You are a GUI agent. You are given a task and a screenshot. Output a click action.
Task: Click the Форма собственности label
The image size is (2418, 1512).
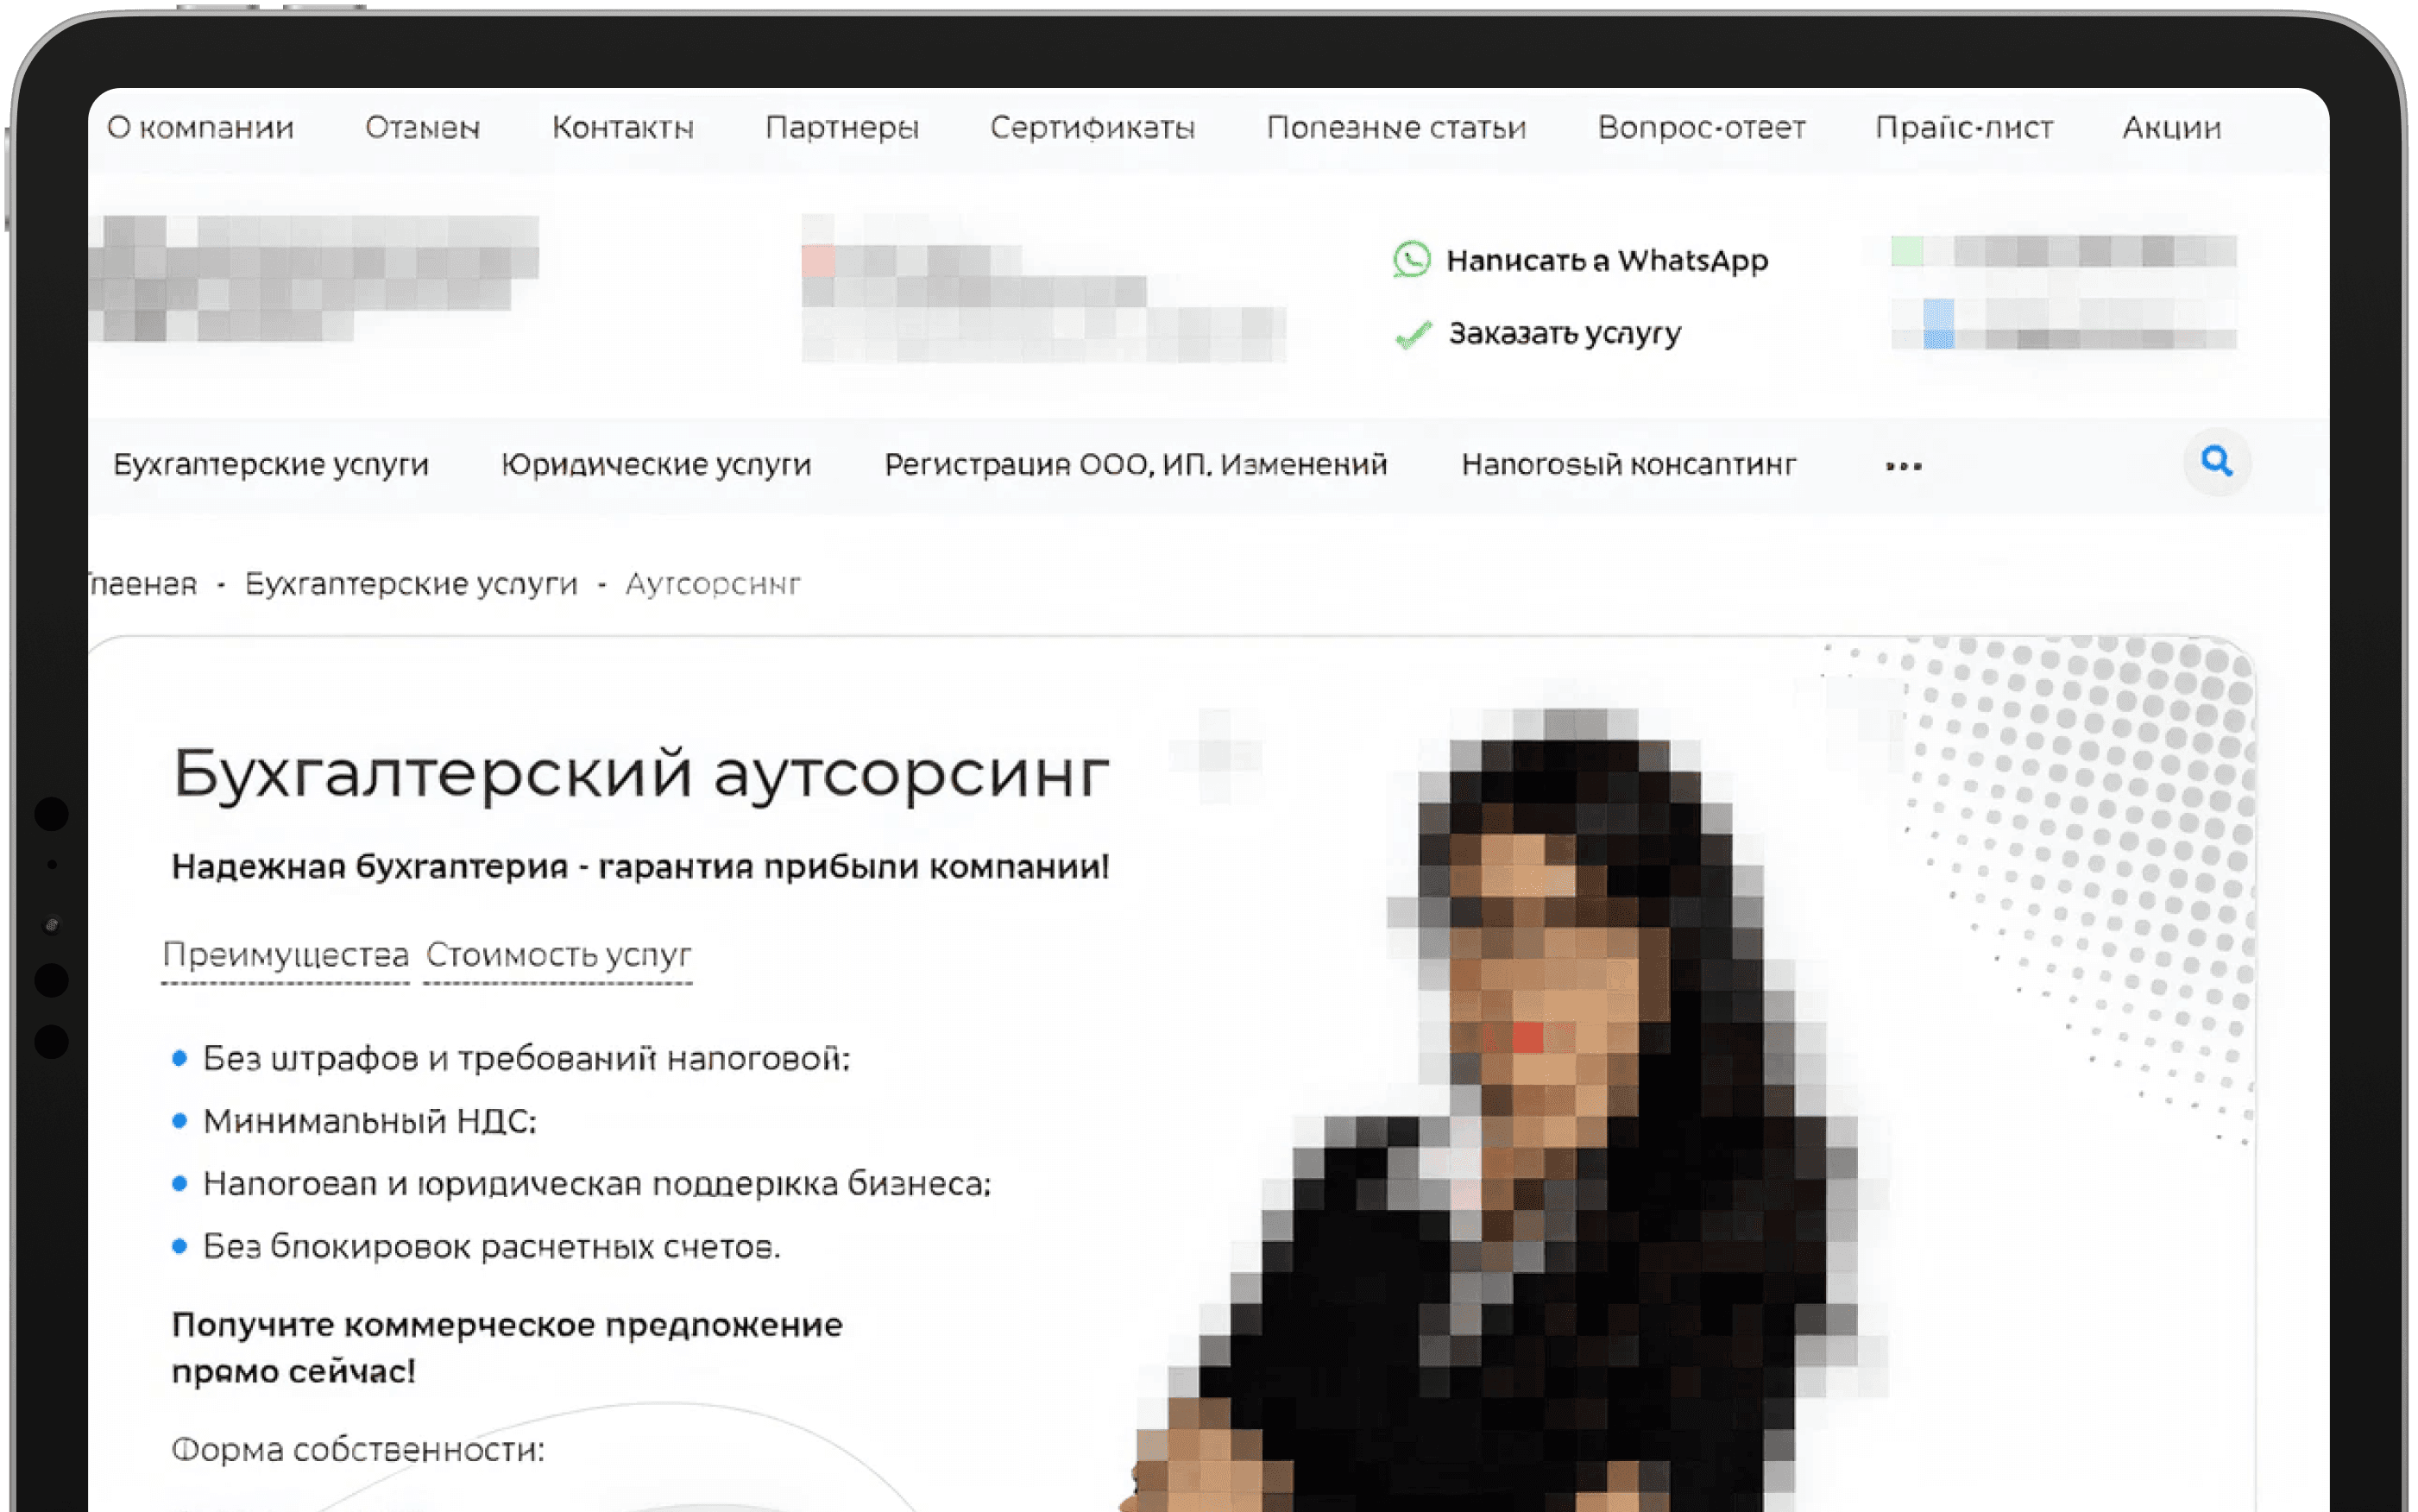click(x=358, y=1449)
